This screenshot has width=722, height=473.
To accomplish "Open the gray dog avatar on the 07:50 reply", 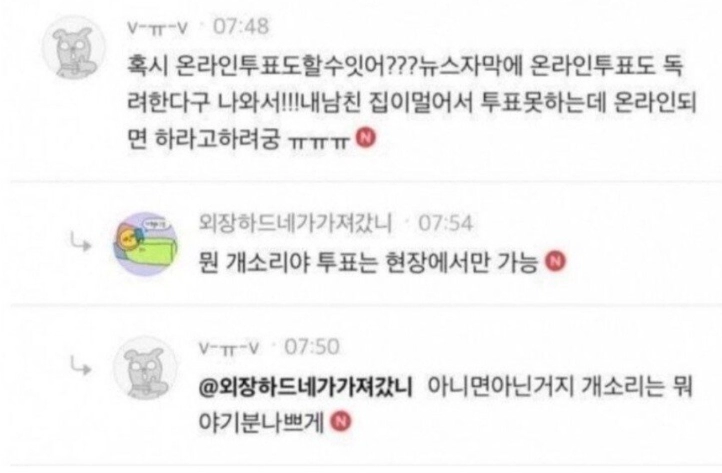I will pyautogui.click(x=146, y=368).
